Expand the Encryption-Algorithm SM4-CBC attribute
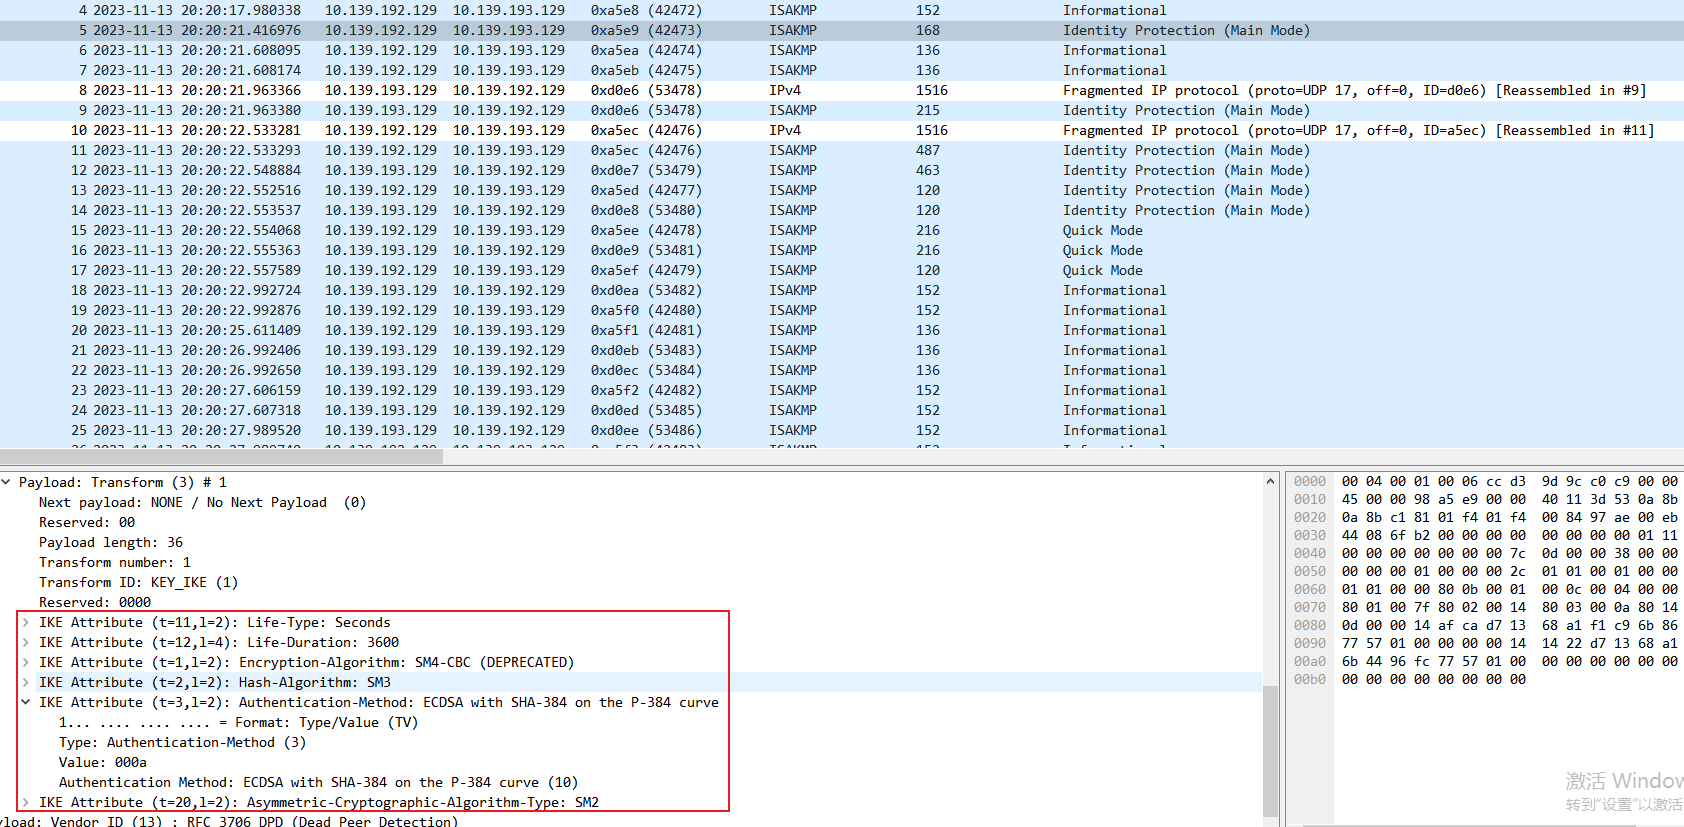1684x827 pixels. pyautogui.click(x=26, y=662)
